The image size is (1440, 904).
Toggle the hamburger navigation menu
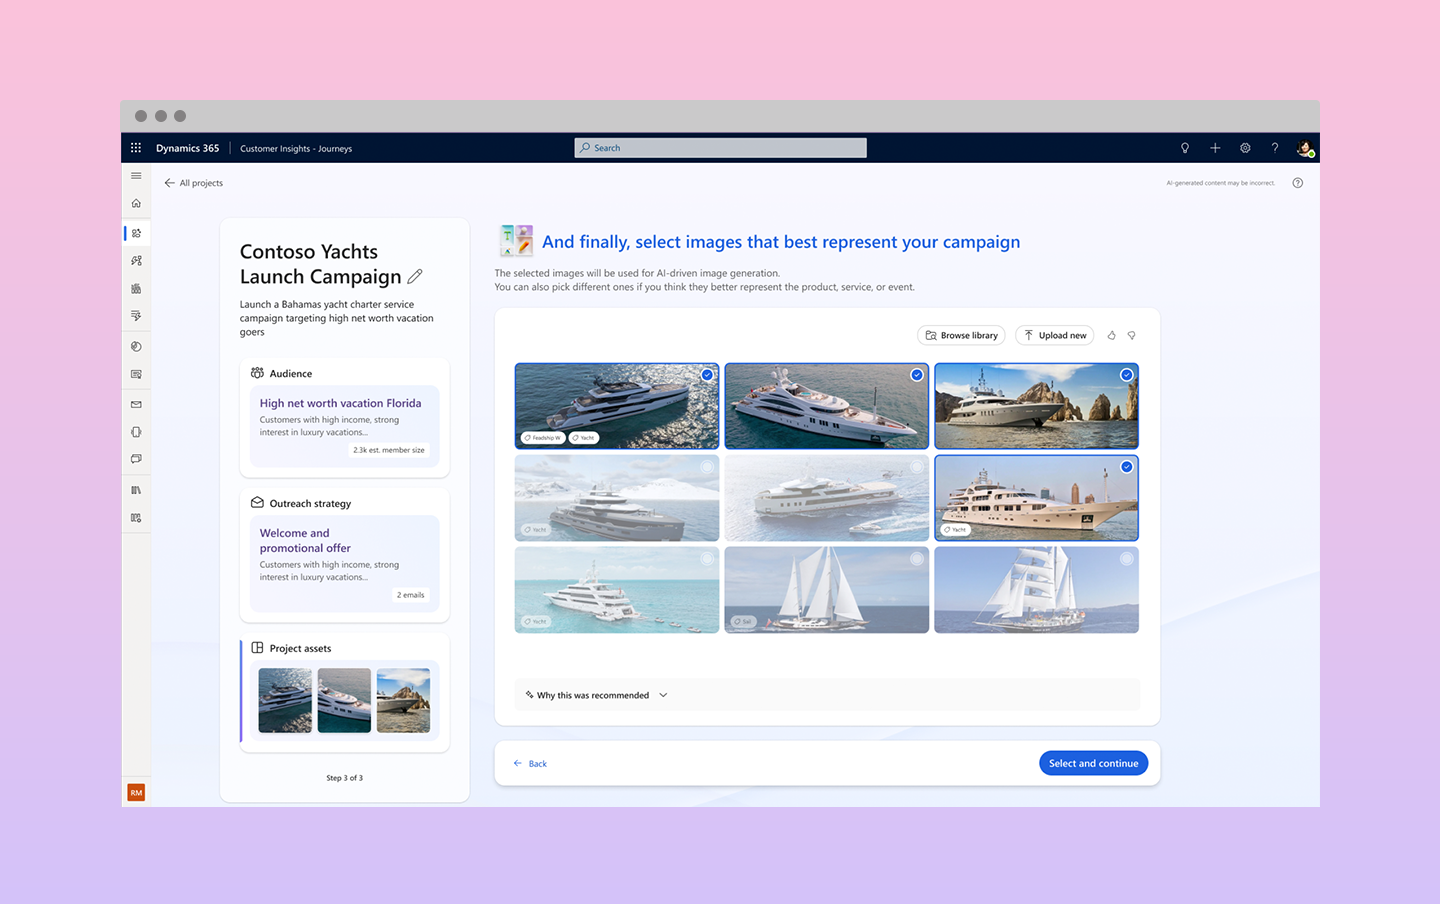[x=136, y=176]
